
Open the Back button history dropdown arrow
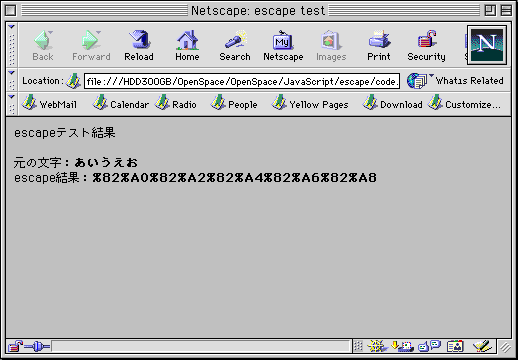[51, 32]
